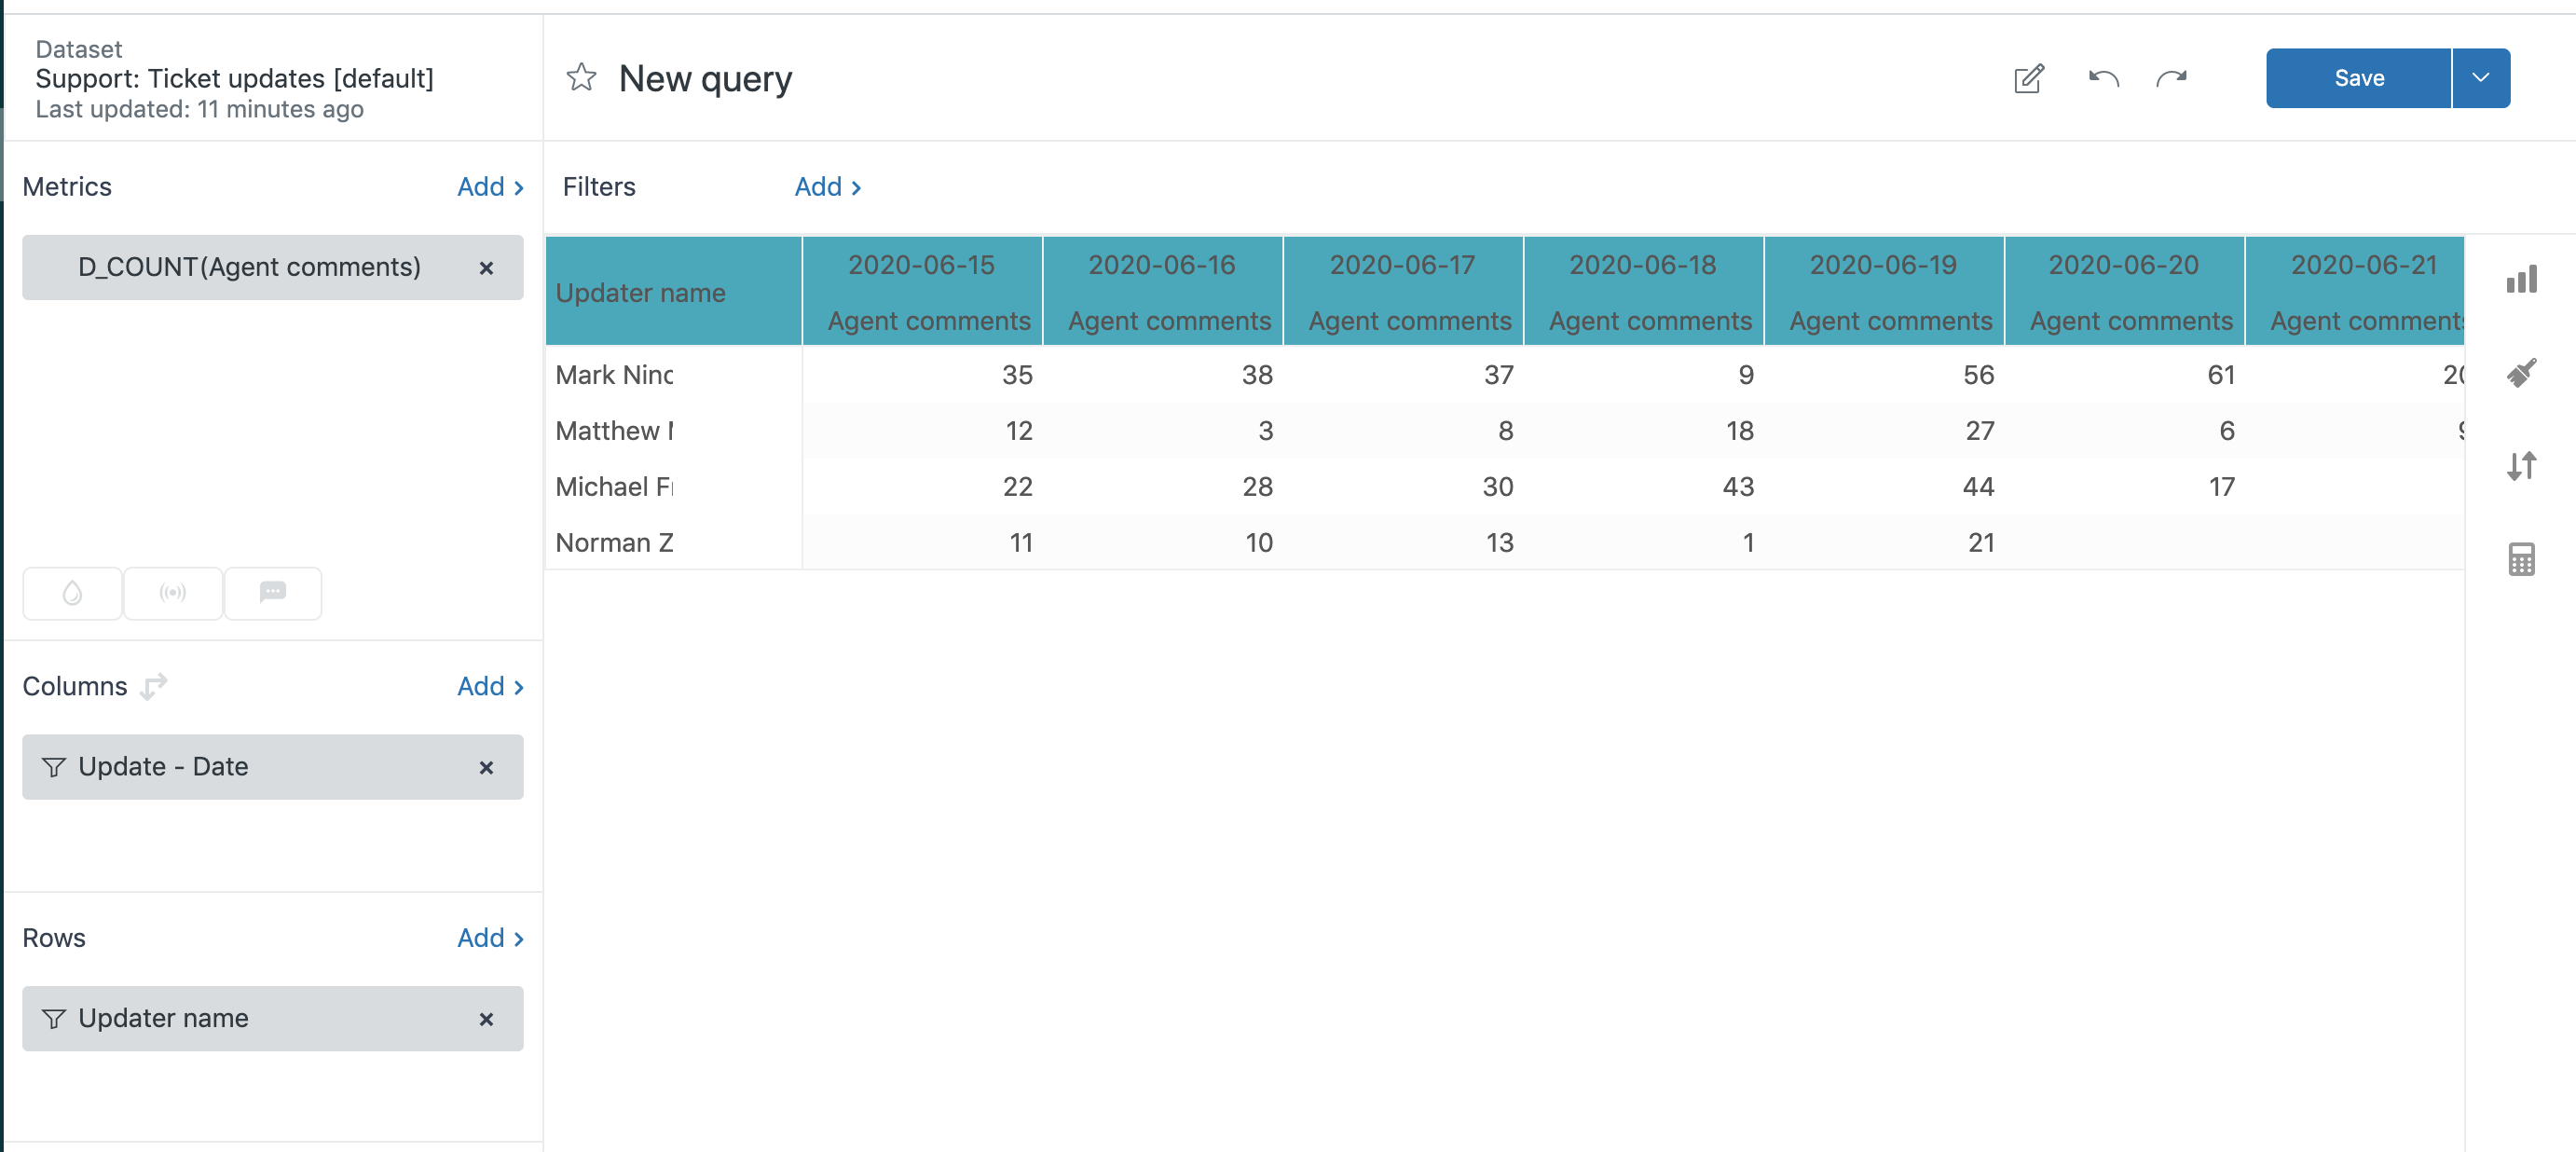
Task: Expand the Save button dropdown arrow
Action: tap(2480, 78)
